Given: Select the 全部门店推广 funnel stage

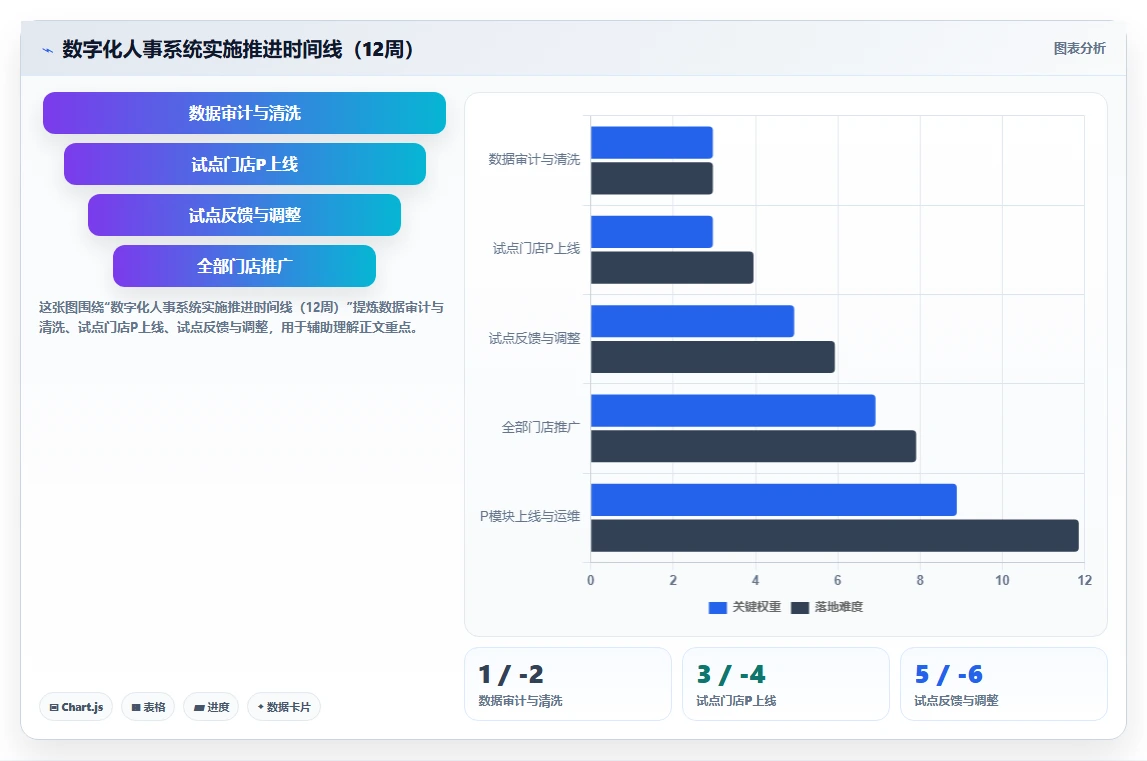Looking at the screenshot, I should (244, 266).
